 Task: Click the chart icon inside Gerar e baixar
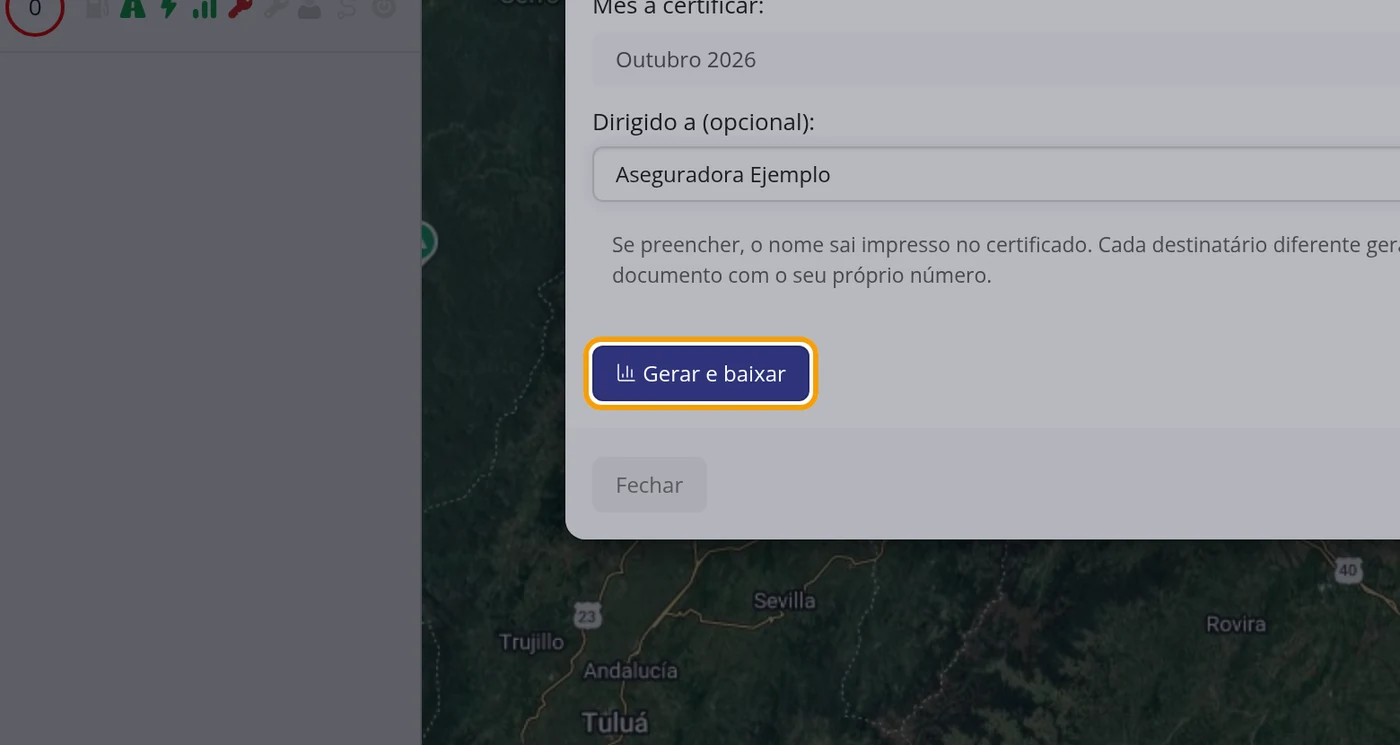coord(626,373)
